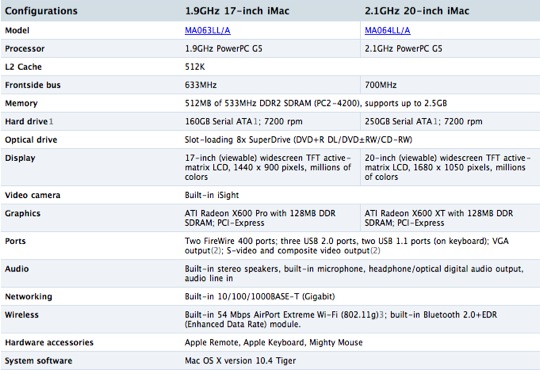Select the 1.9GHz 17-inch iMac header
This screenshot has width=540, height=370.
pos(237,11)
